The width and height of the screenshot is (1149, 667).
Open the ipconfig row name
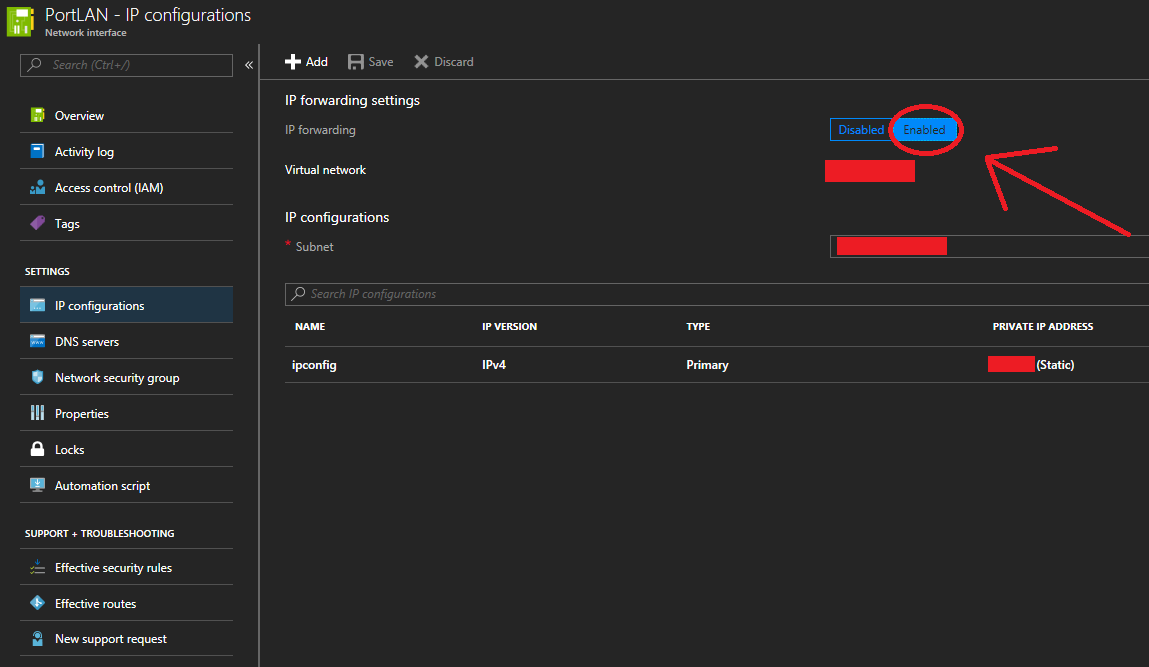314,364
